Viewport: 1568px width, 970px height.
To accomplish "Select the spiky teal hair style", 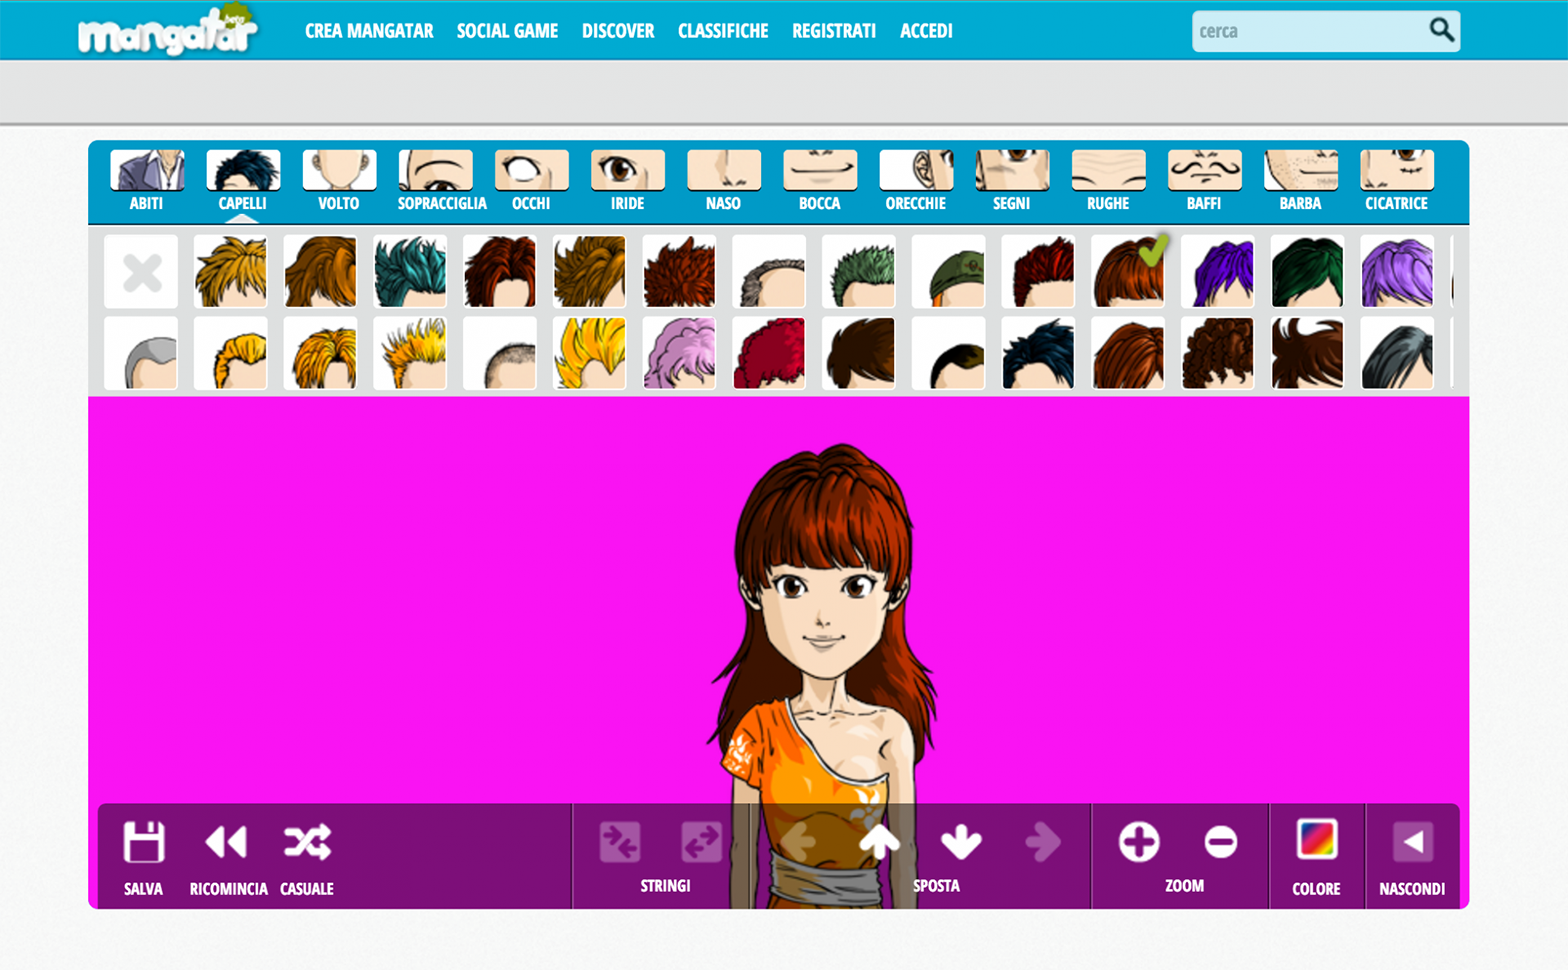I will point(410,271).
